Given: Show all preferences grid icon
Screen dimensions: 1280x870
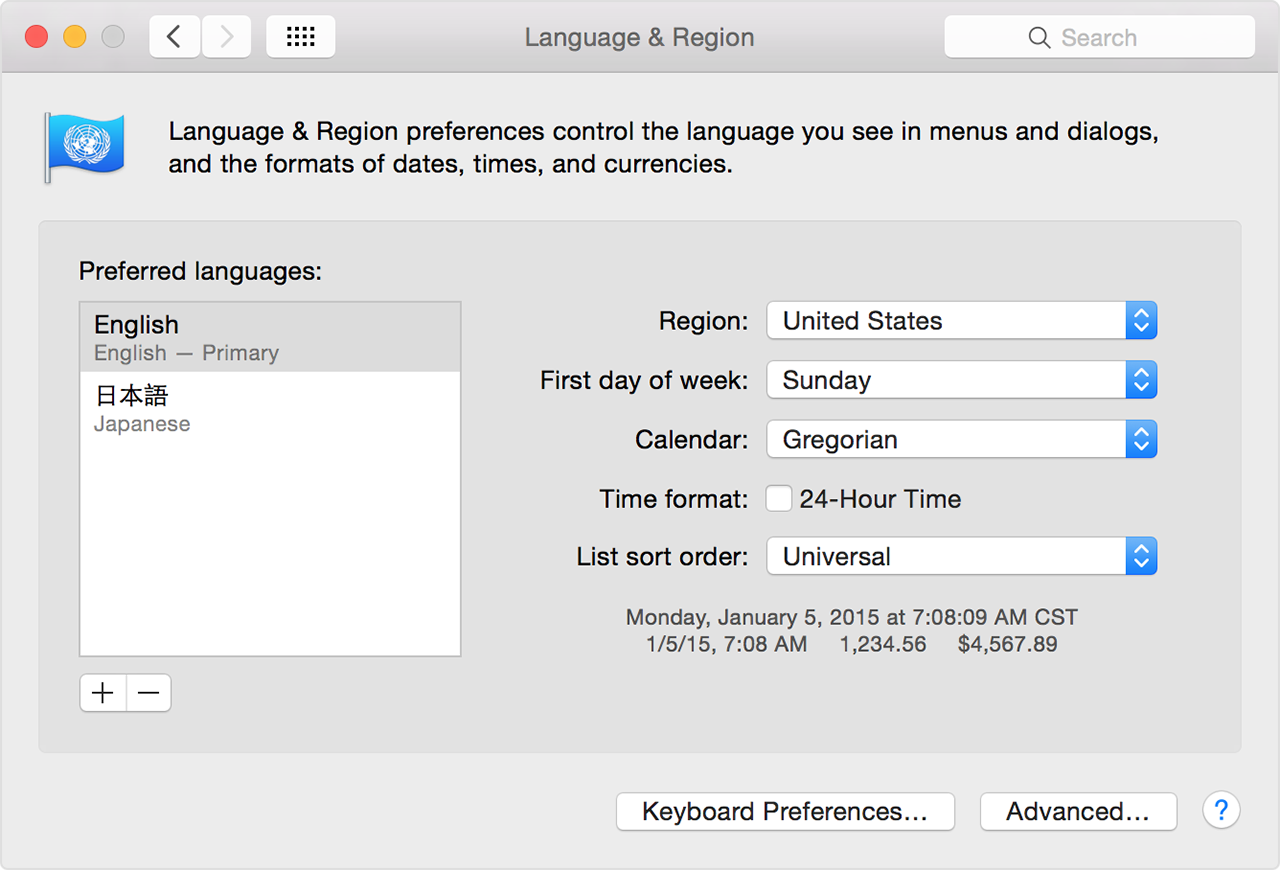Looking at the screenshot, I should (x=300, y=37).
